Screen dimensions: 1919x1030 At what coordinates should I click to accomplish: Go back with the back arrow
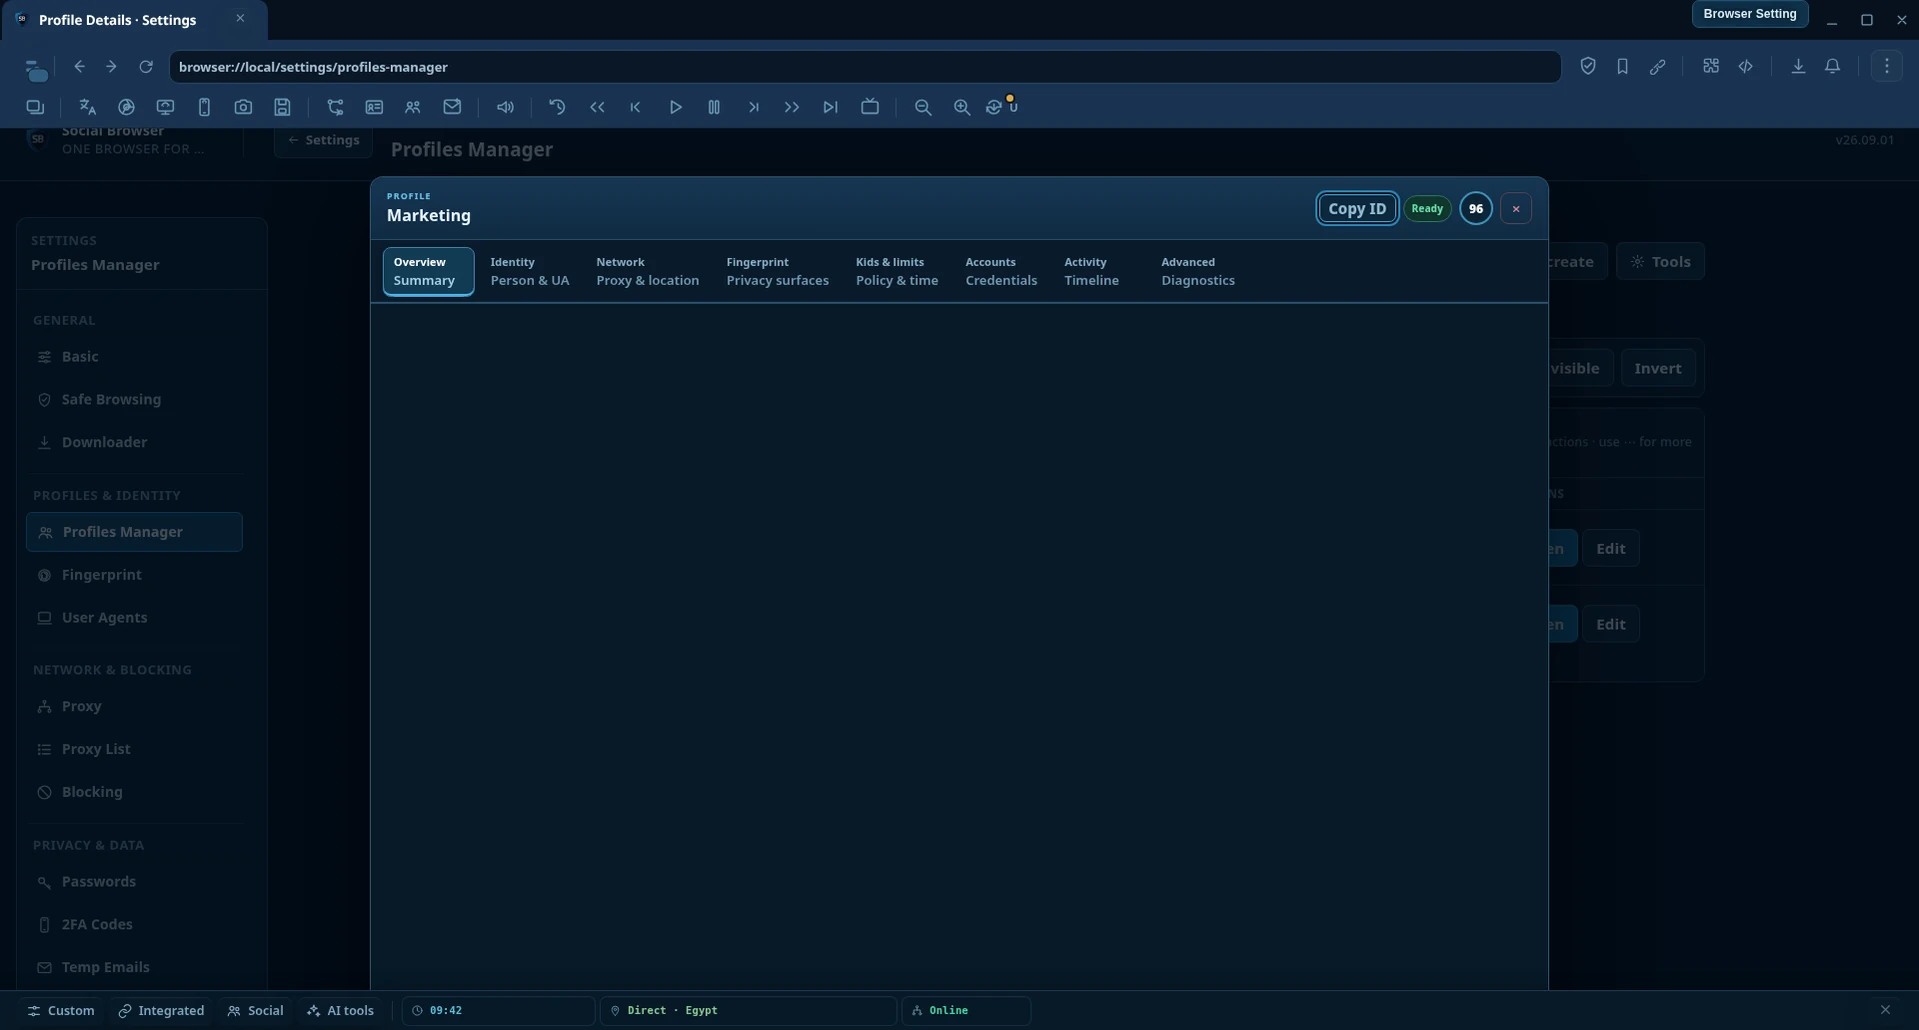(x=79, y=66)
